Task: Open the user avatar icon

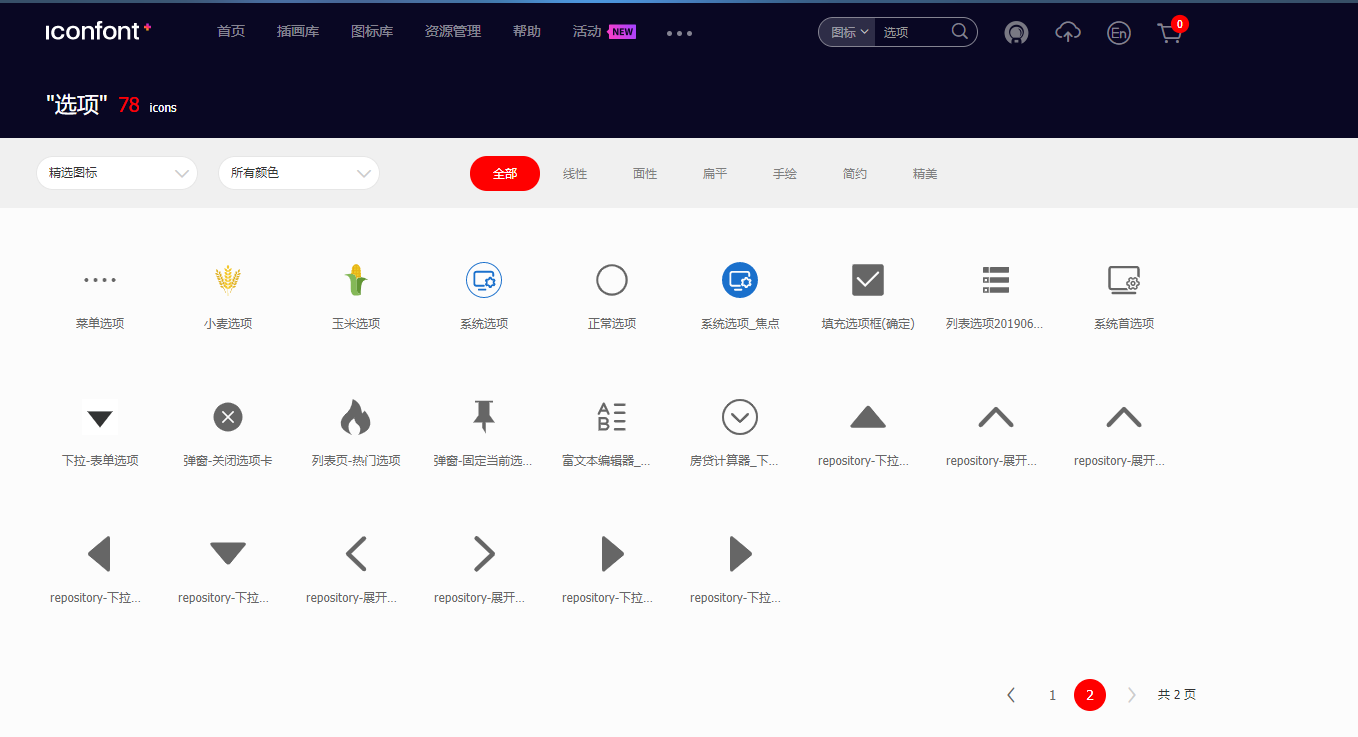Action: click(x=1017, y=33)
